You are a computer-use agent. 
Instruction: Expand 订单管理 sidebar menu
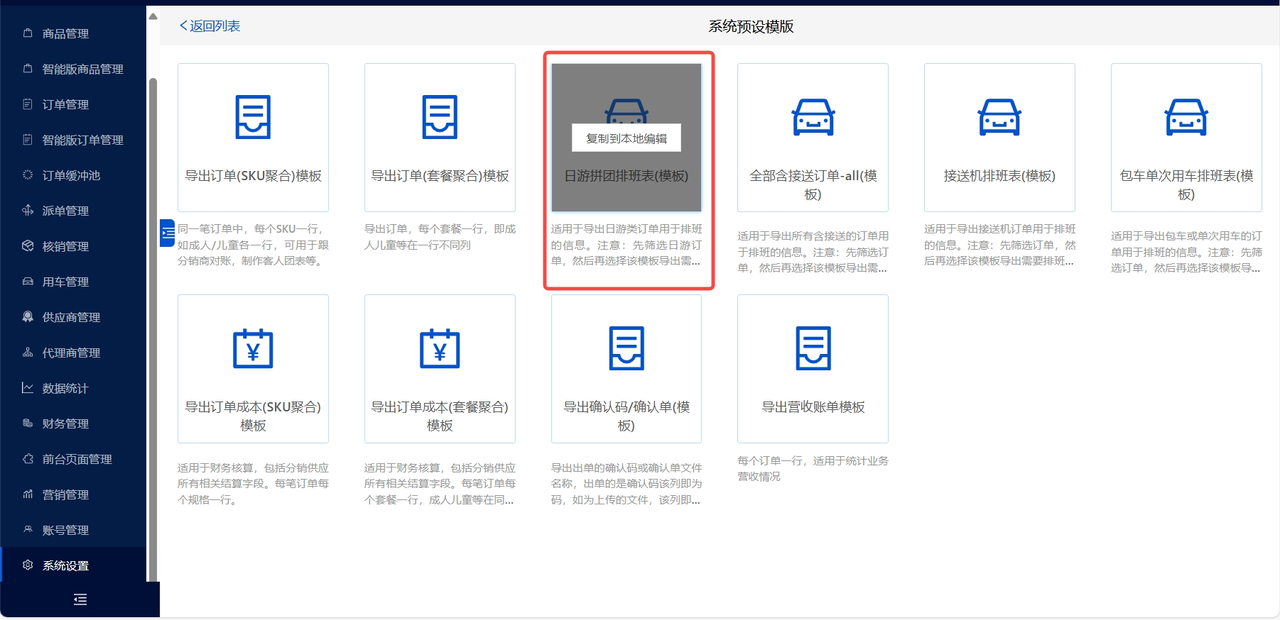tap(66, 105)
